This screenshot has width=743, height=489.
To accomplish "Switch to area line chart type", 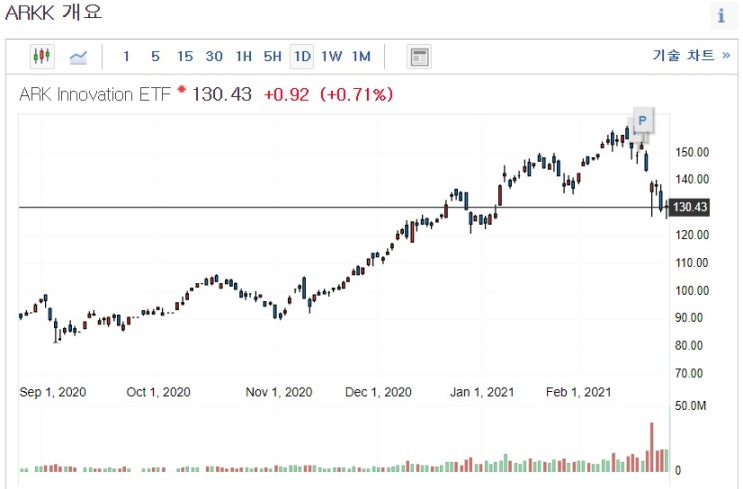I will click(78, 57).
